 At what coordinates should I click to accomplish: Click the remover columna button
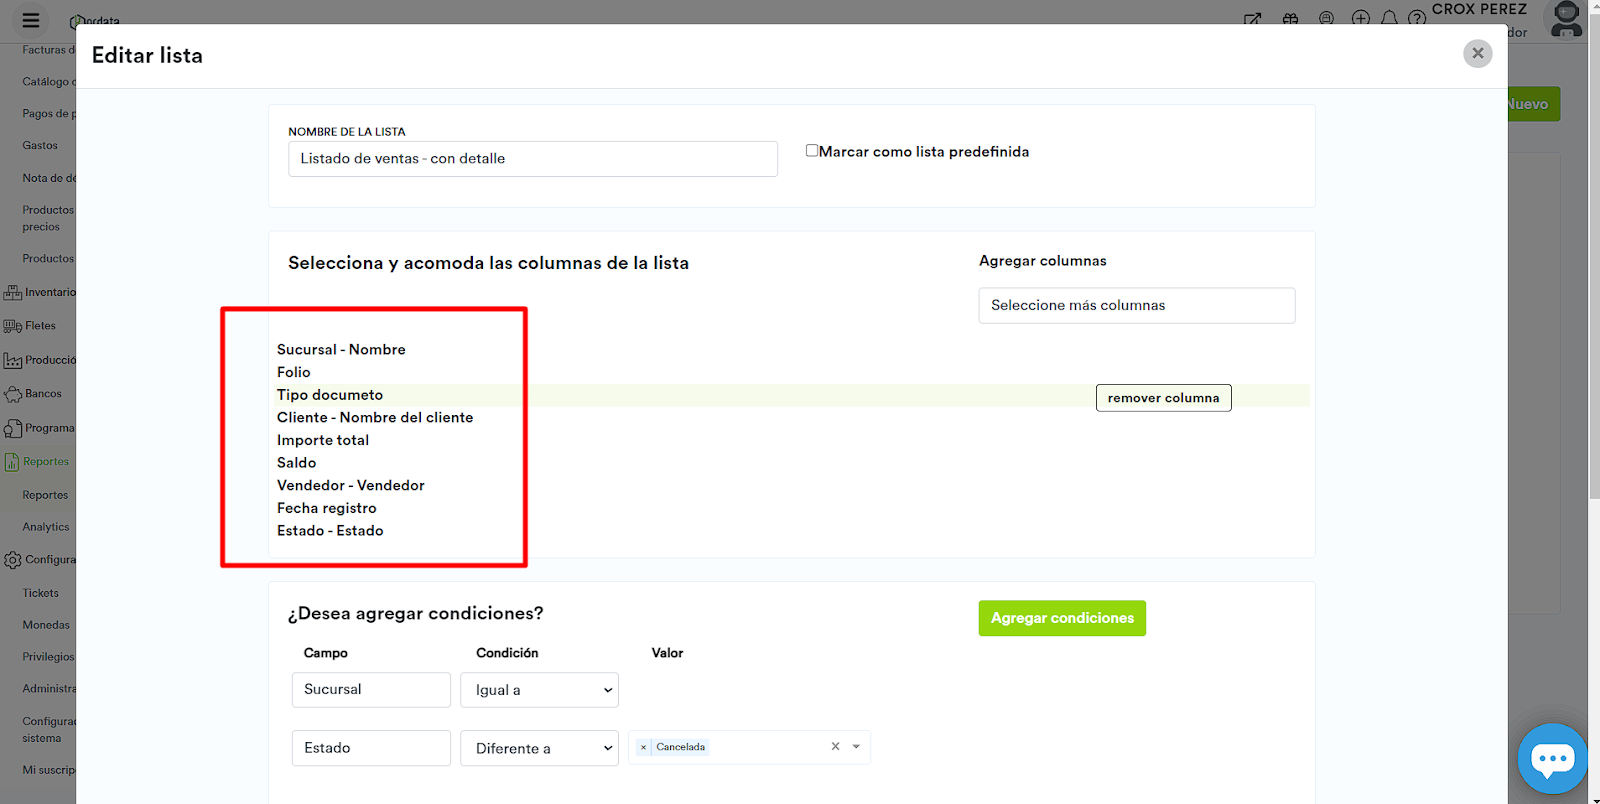tap(1163, 398)
